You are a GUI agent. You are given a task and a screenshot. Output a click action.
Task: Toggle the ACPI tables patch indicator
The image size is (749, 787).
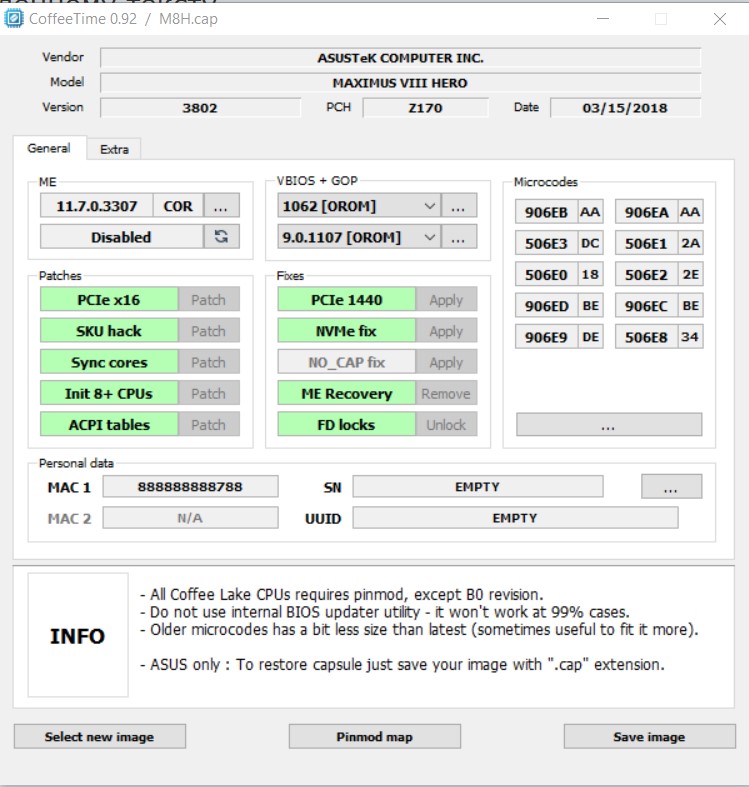point(109,425)
